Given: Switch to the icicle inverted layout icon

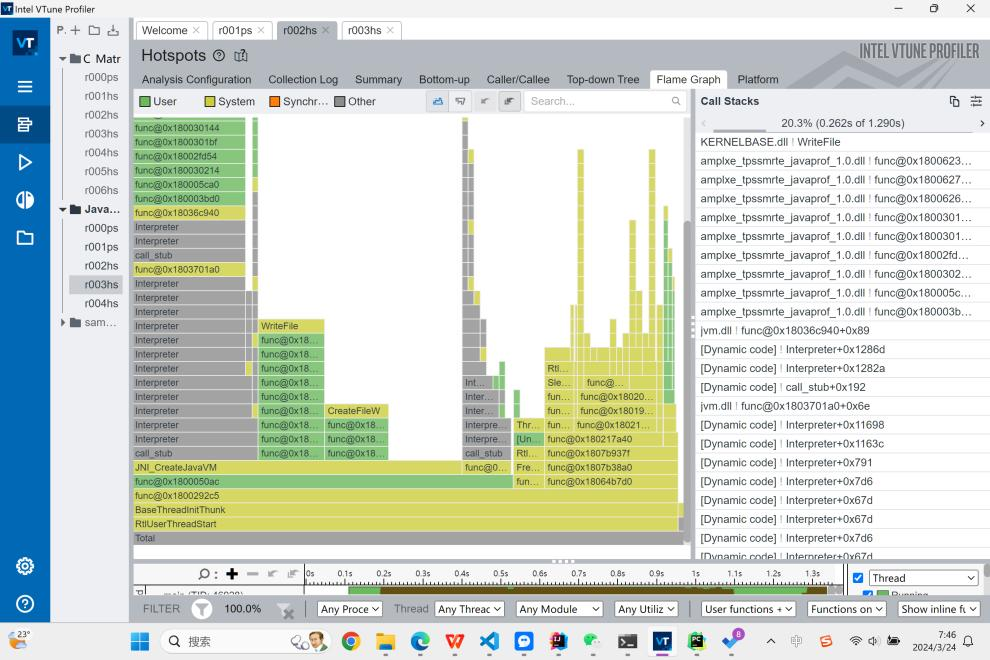Looking at the screenshot, I should pos(460,101).
